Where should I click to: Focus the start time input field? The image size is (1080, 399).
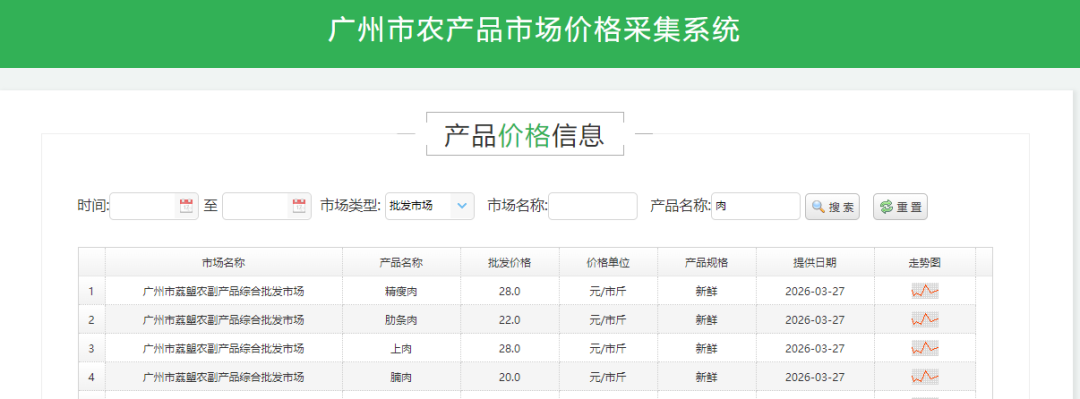tap(154, 206)
